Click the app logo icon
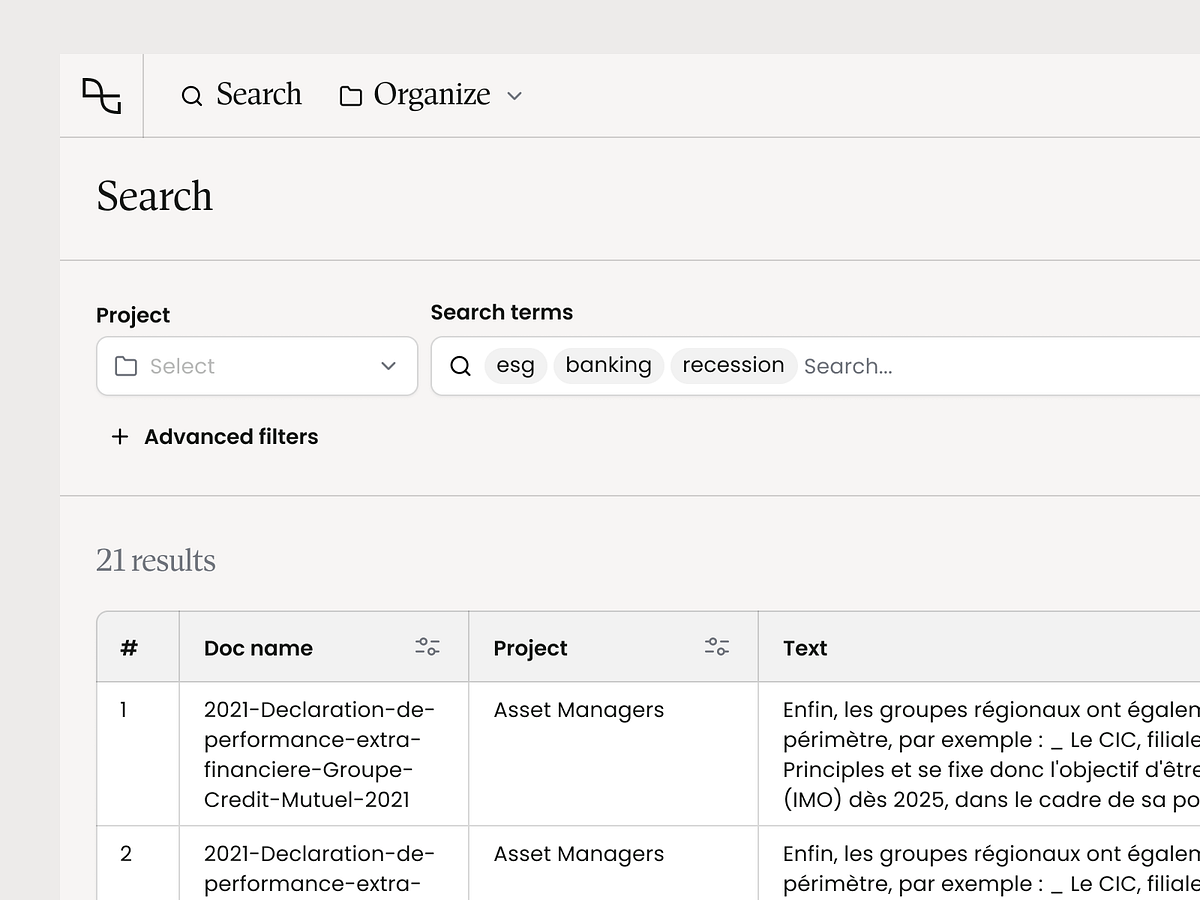1200x900 pixels. point(101,96)
